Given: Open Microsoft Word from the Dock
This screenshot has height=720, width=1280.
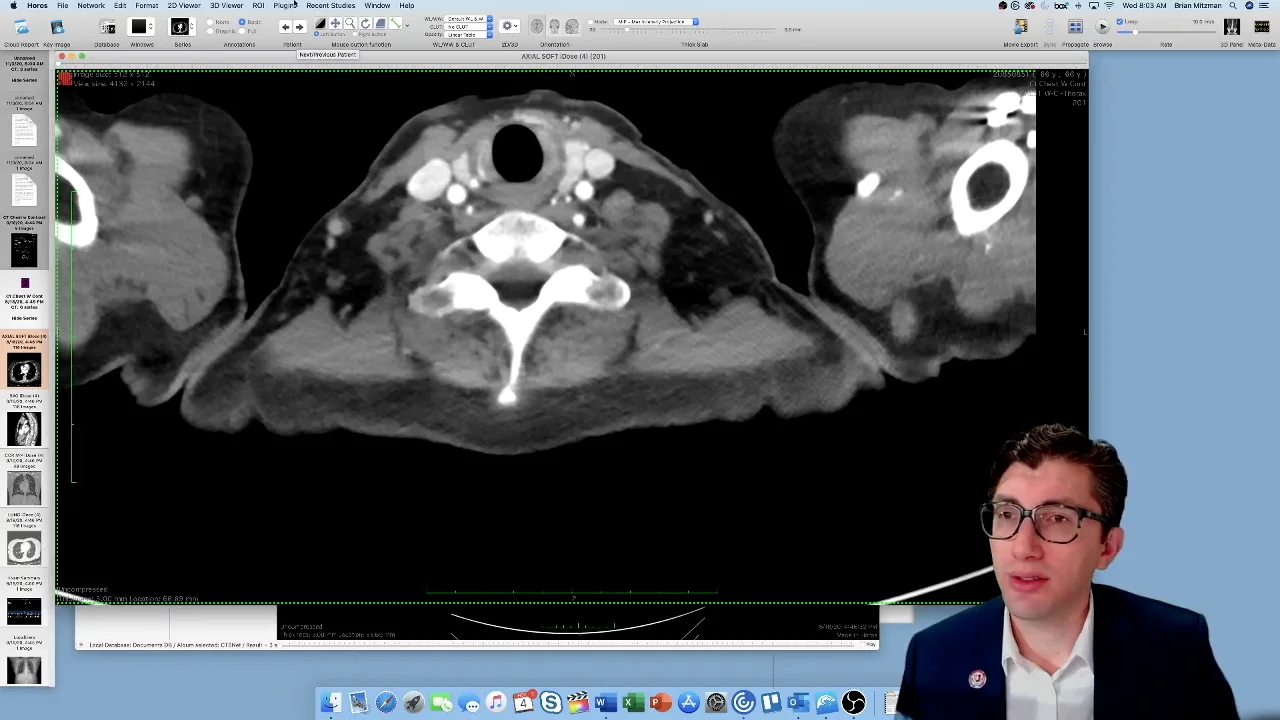Looking at the screenshot, I should click(605, 703).
